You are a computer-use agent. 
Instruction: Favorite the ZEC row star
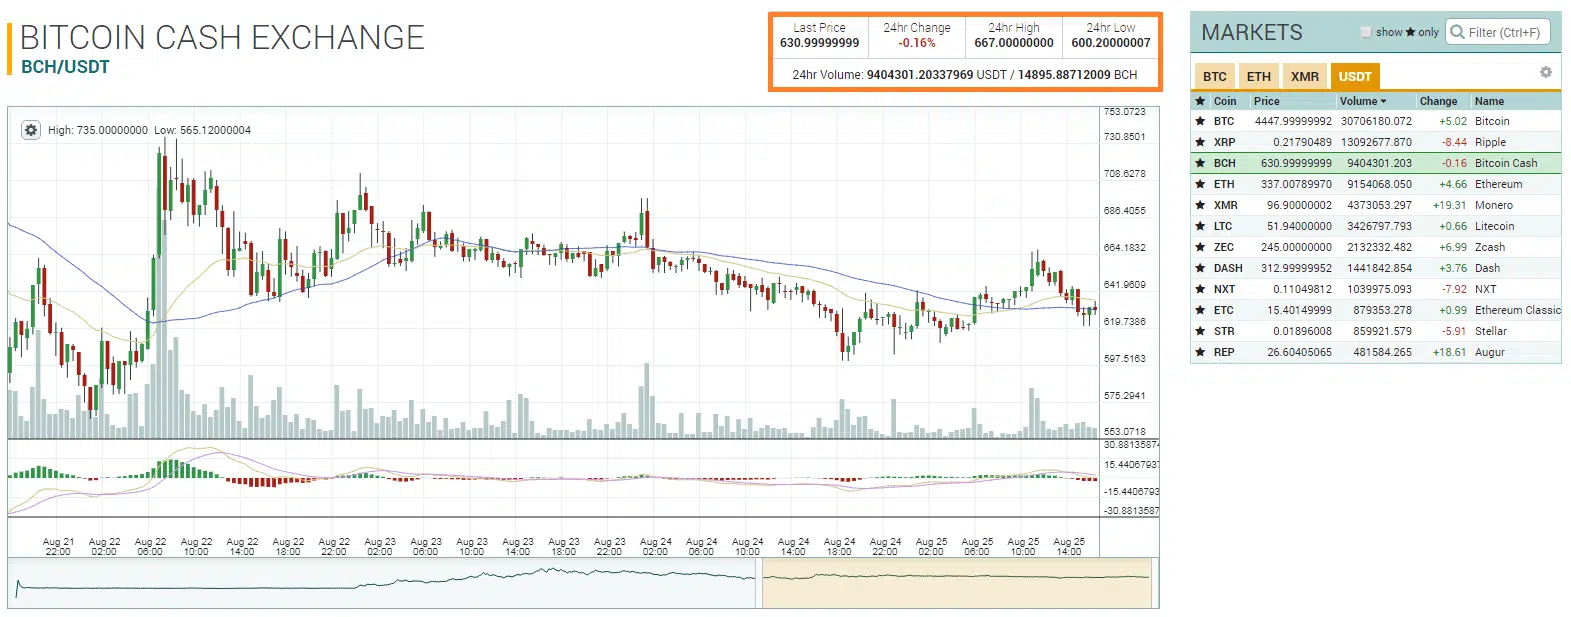(1200, 247)
